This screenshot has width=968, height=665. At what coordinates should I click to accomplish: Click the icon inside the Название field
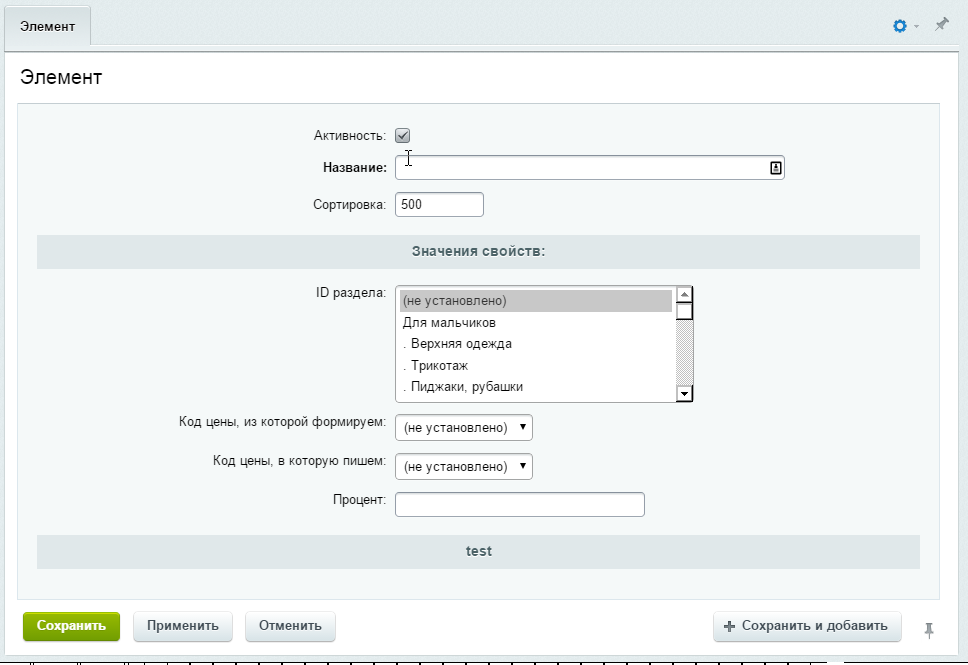775,168
